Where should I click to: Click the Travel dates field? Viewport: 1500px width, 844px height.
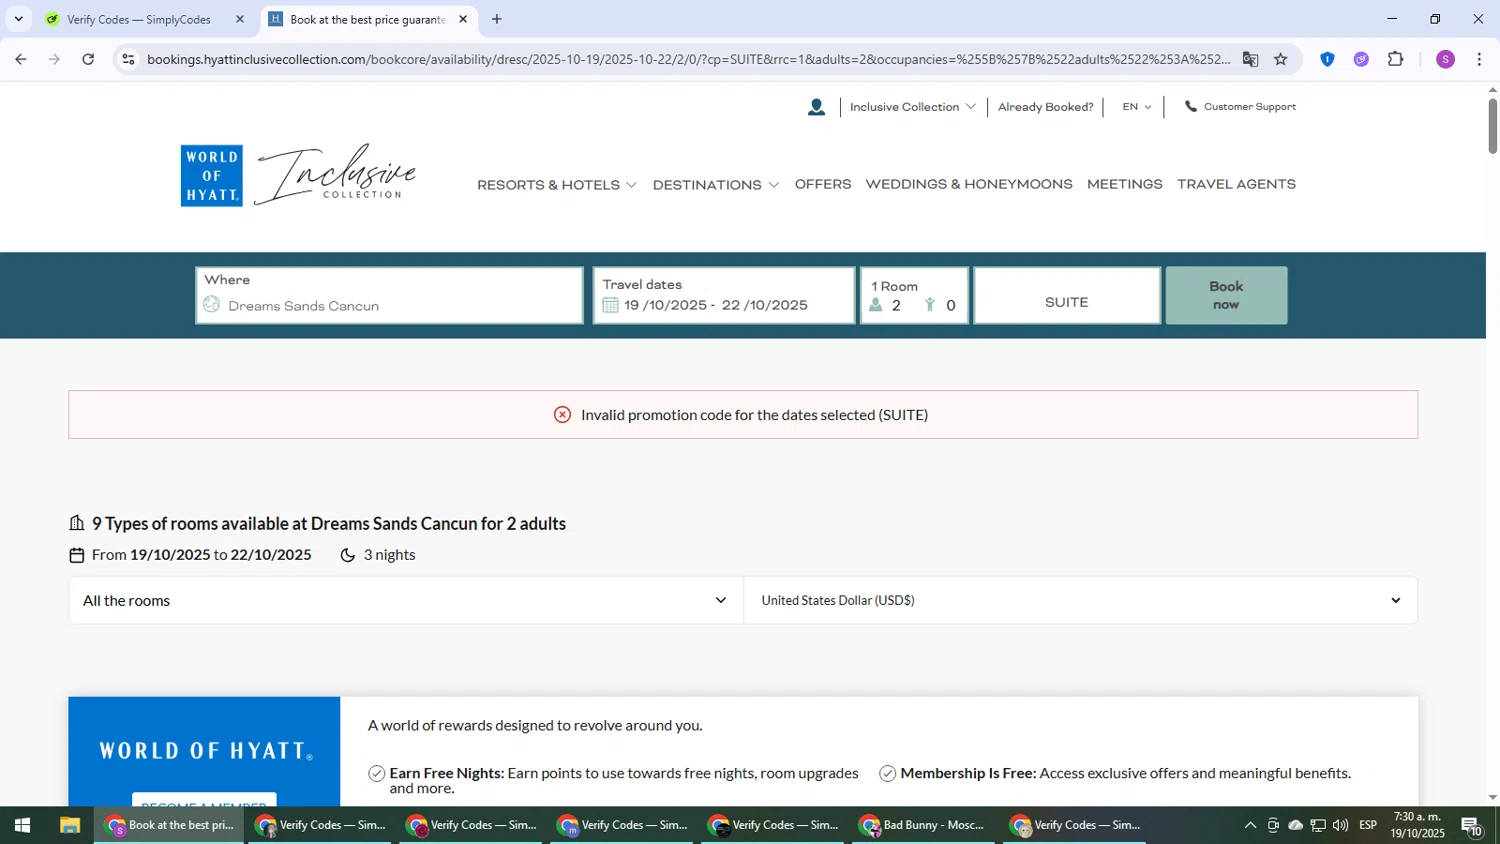[x=724, y=295]
